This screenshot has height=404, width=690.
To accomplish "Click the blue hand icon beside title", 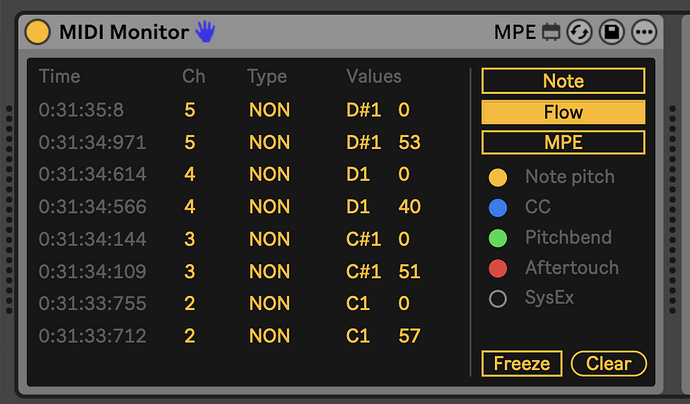I will pyautogui.click(x=205, y=32).
